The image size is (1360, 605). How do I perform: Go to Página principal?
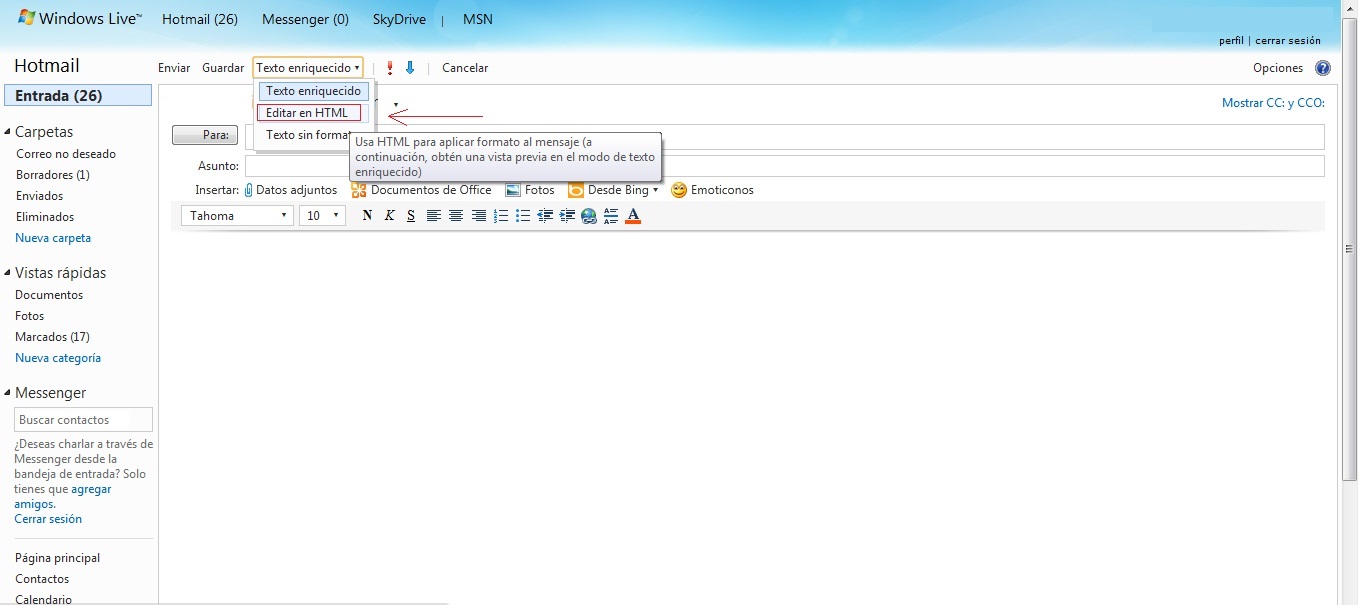click(58, 558)
